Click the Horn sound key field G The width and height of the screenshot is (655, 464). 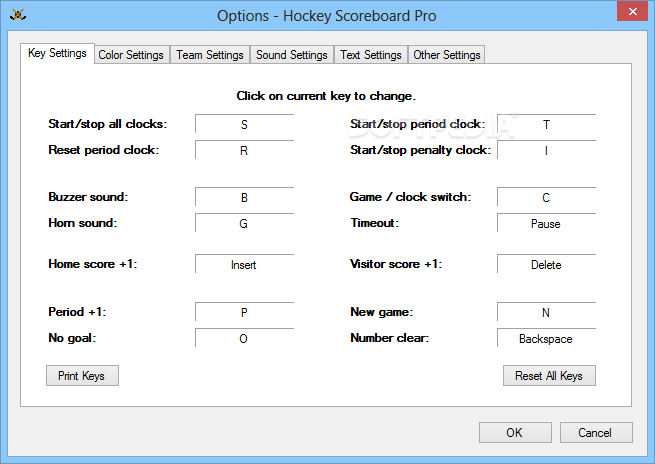[x=244, y=223]
